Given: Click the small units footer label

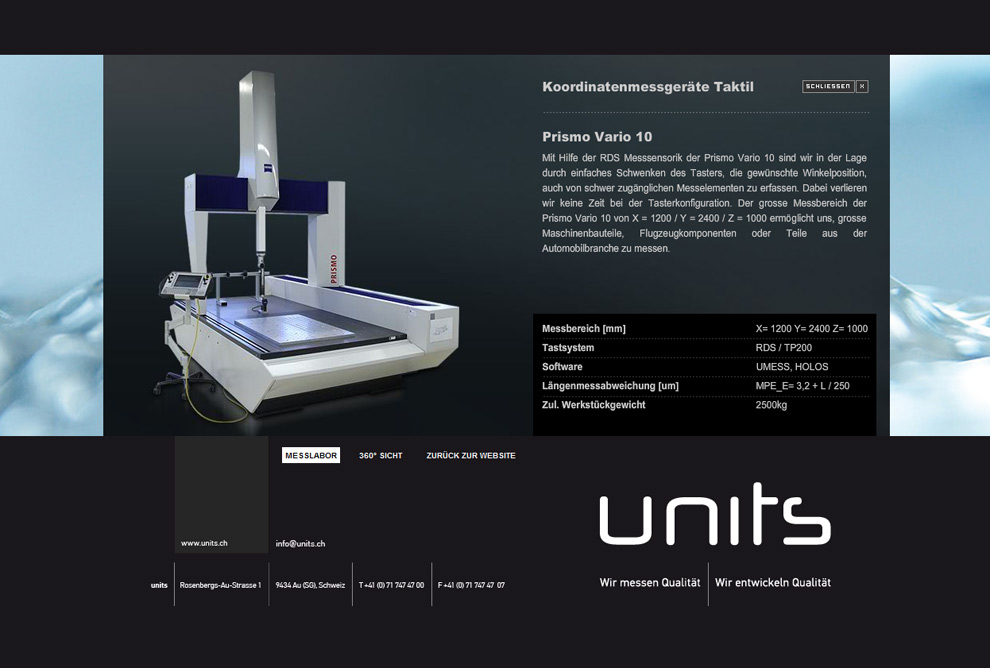Looking at the screenshot, I should click(159, 585).
